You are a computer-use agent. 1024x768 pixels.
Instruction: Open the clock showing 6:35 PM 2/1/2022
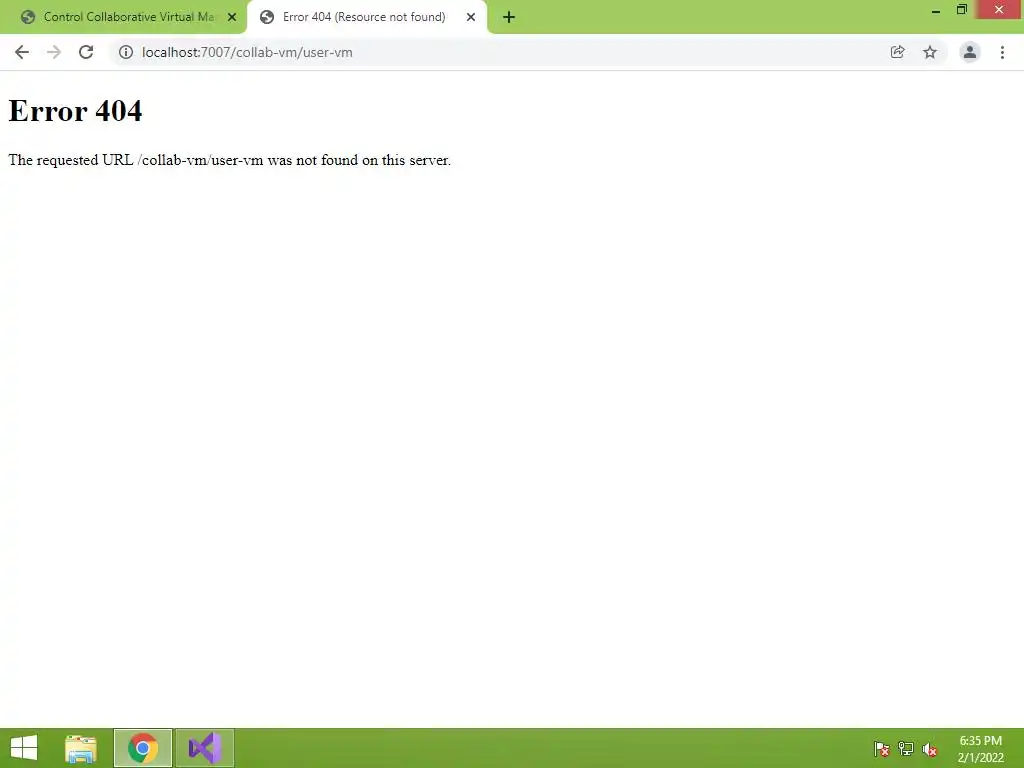[x=981, y=749]
